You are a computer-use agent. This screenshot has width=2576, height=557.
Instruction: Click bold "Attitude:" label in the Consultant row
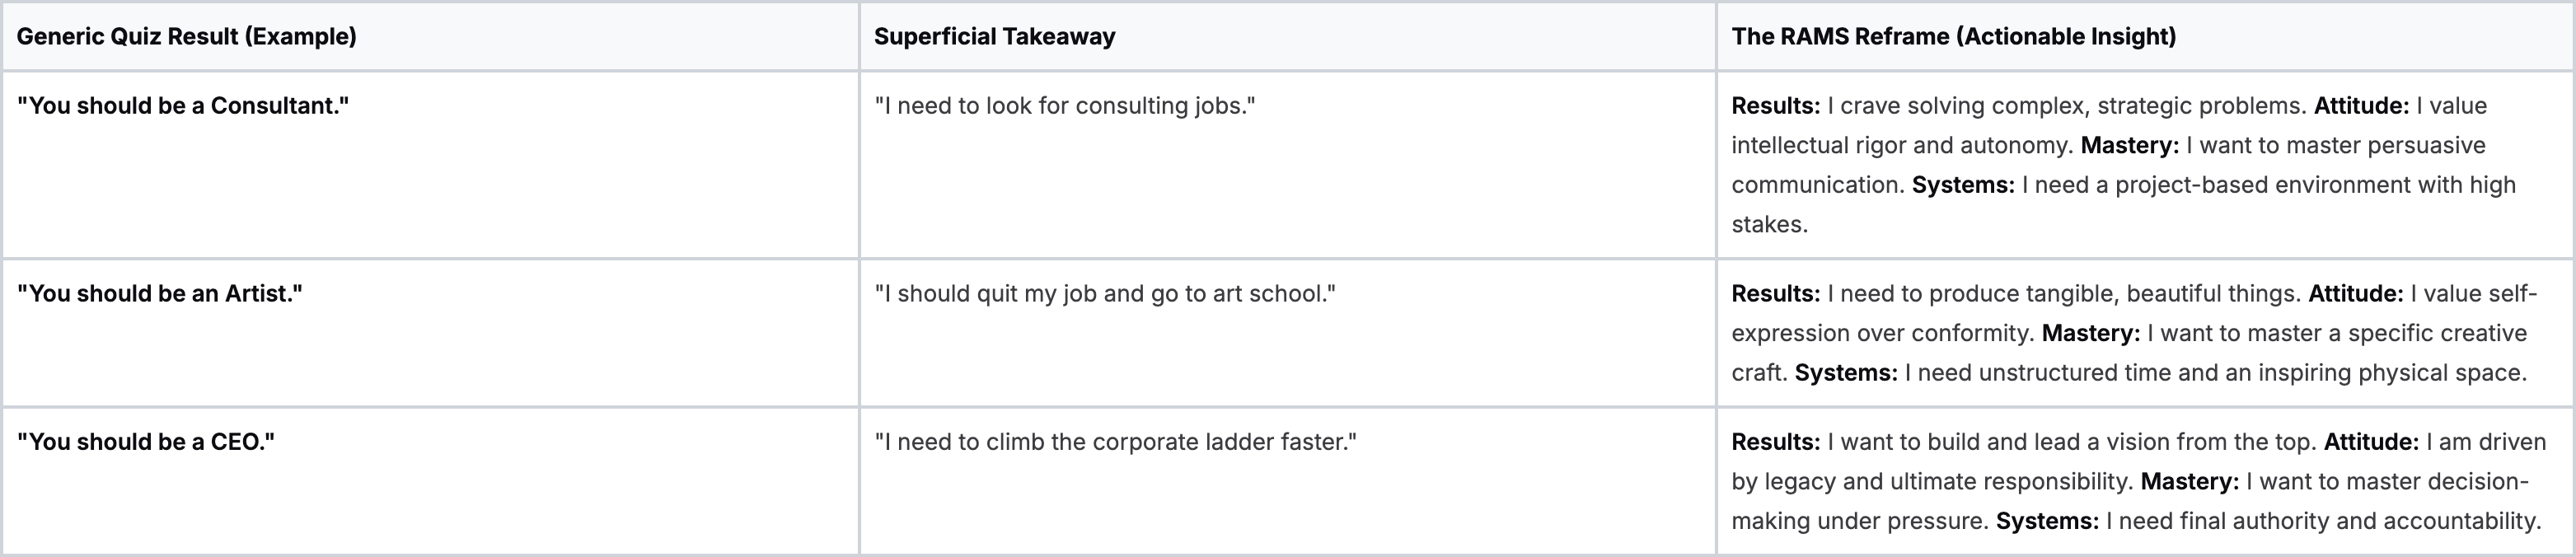(x=2361, y=106)
